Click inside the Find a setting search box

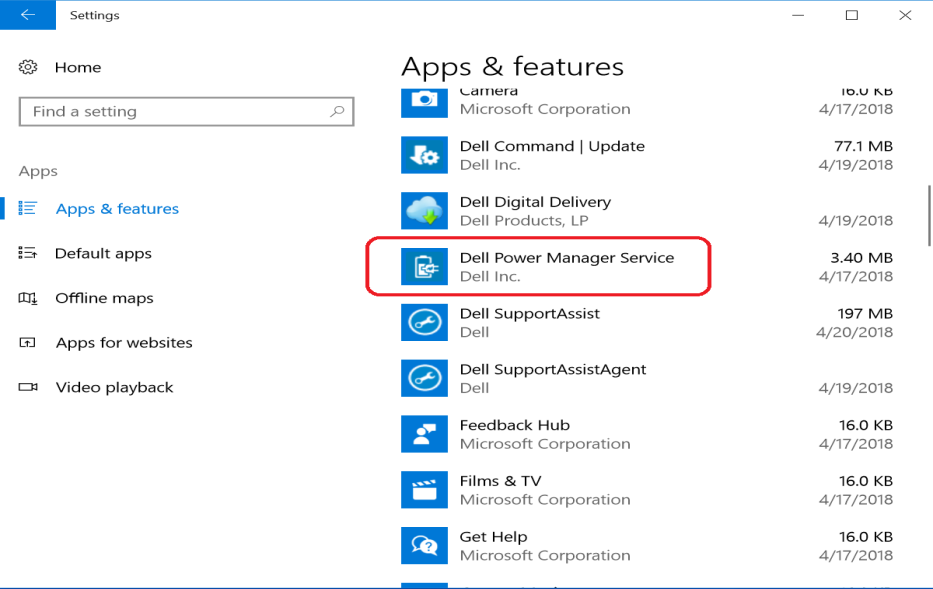point(186,111)
